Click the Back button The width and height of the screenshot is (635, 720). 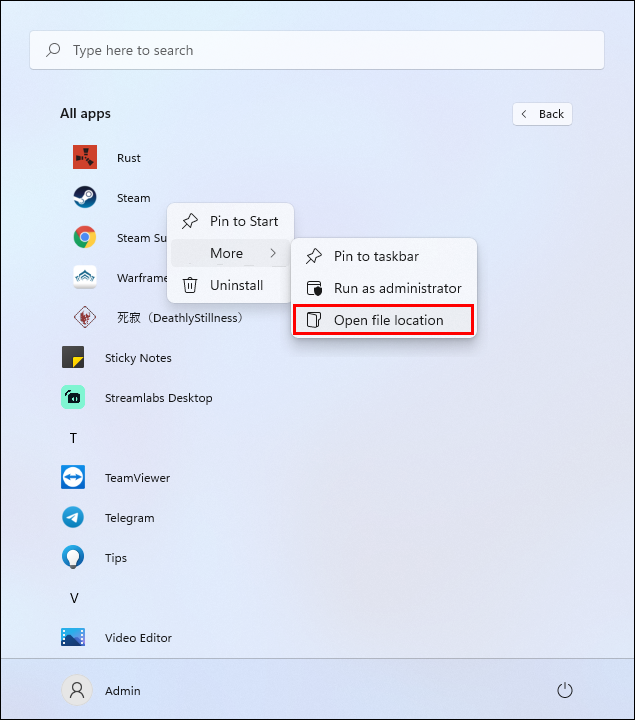point(542,114)
